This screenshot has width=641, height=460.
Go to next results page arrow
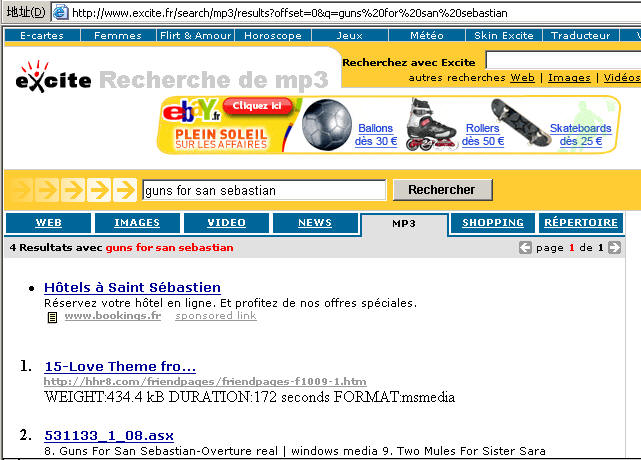[614, 248]
